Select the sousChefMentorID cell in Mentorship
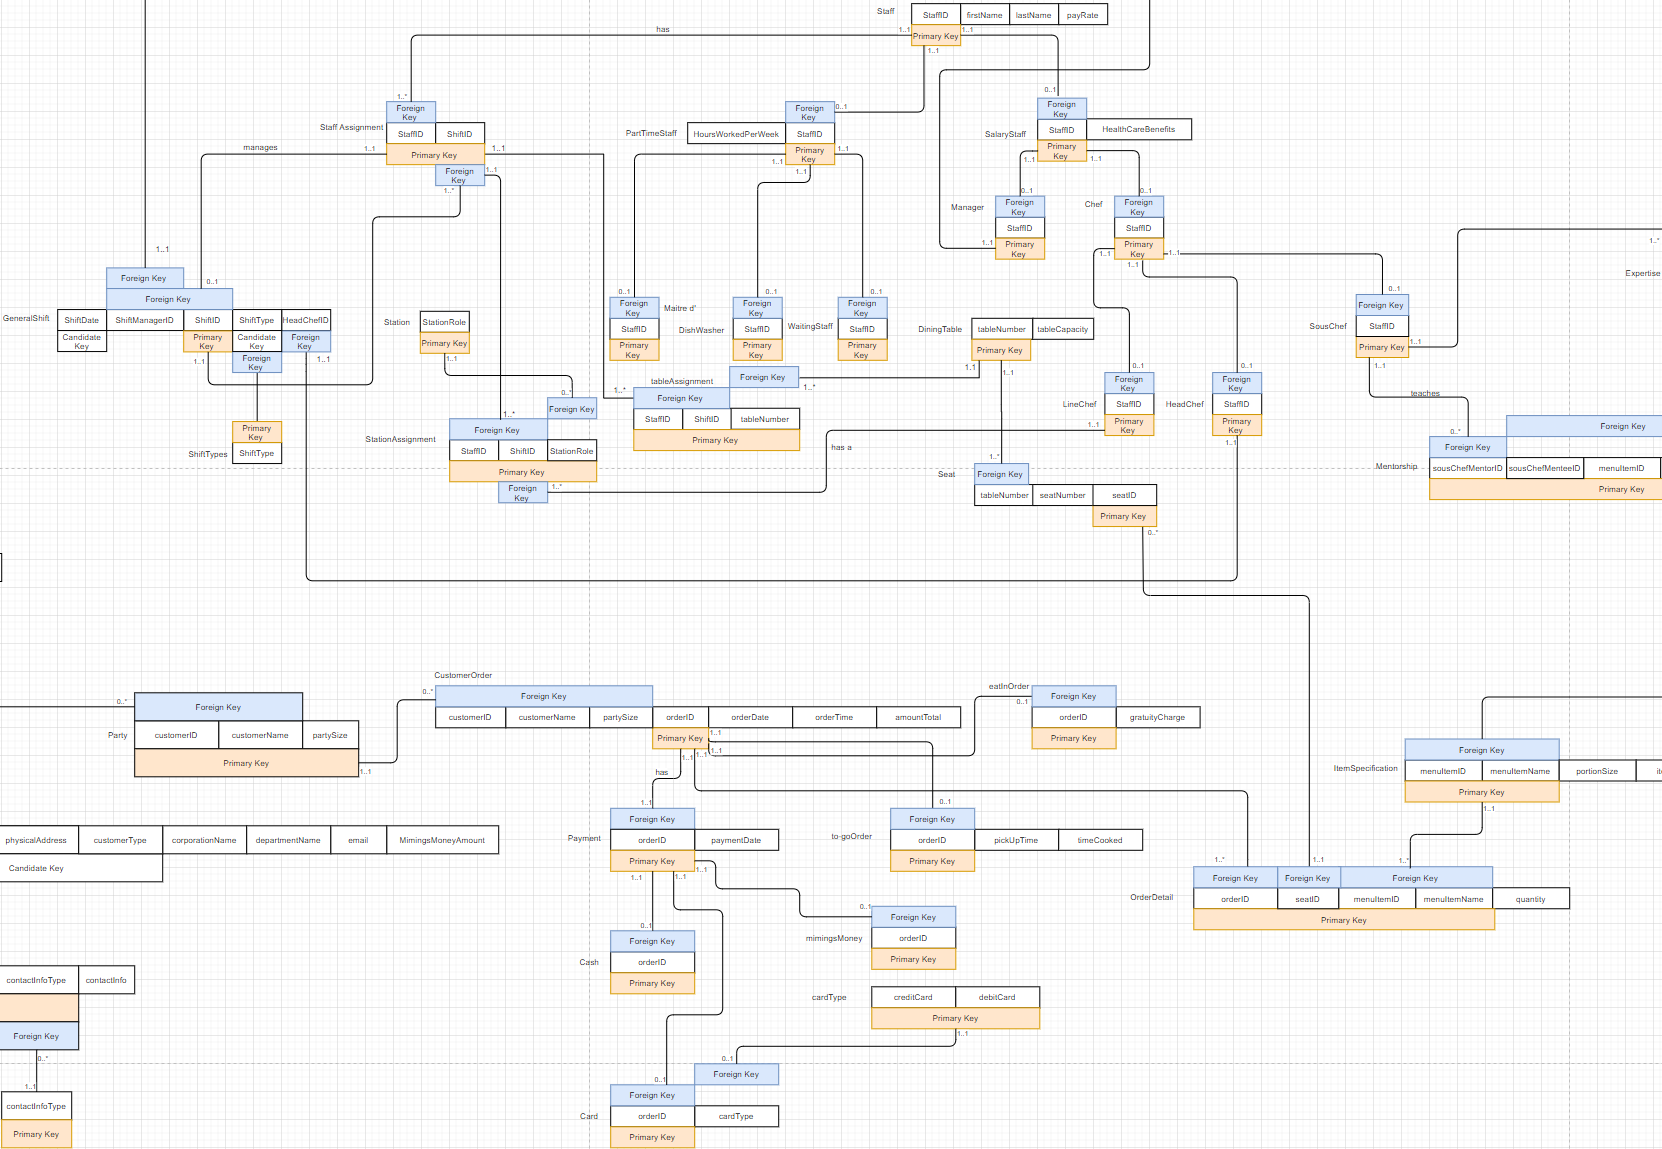 click(x=1467, y=468)
